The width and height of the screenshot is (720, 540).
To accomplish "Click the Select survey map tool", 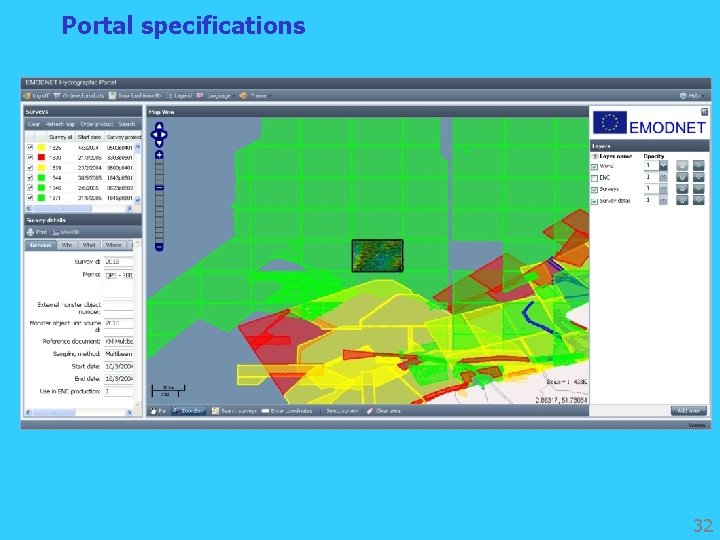I will [x=339, y=411].
